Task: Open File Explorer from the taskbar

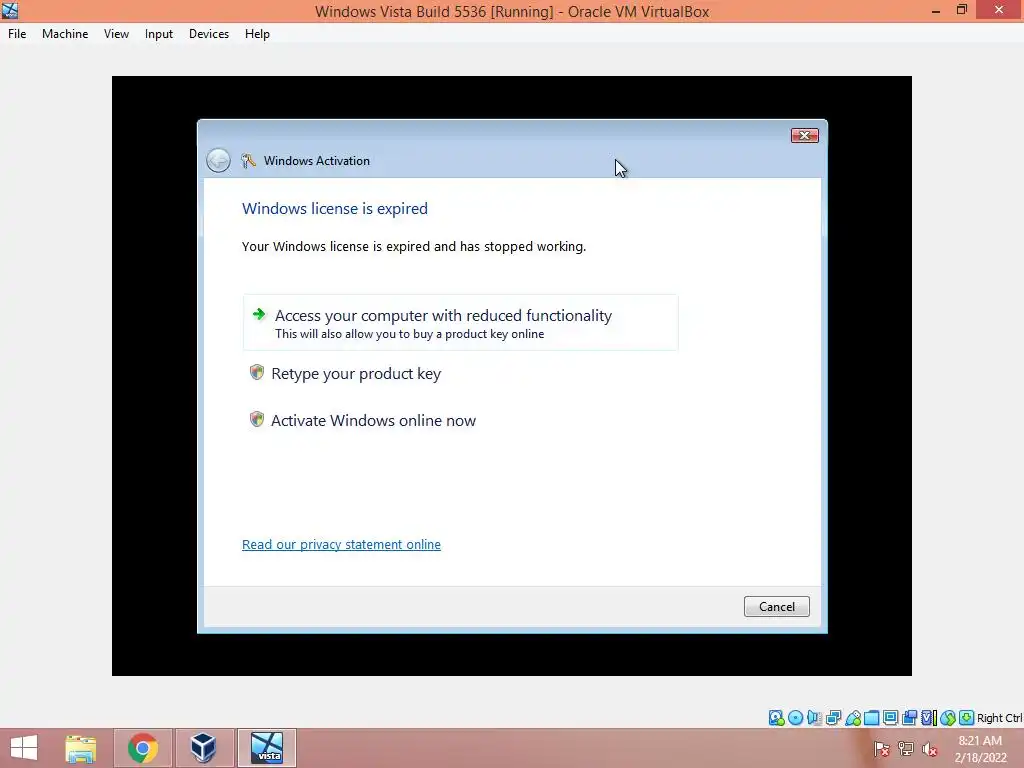Action: point(80,748)
